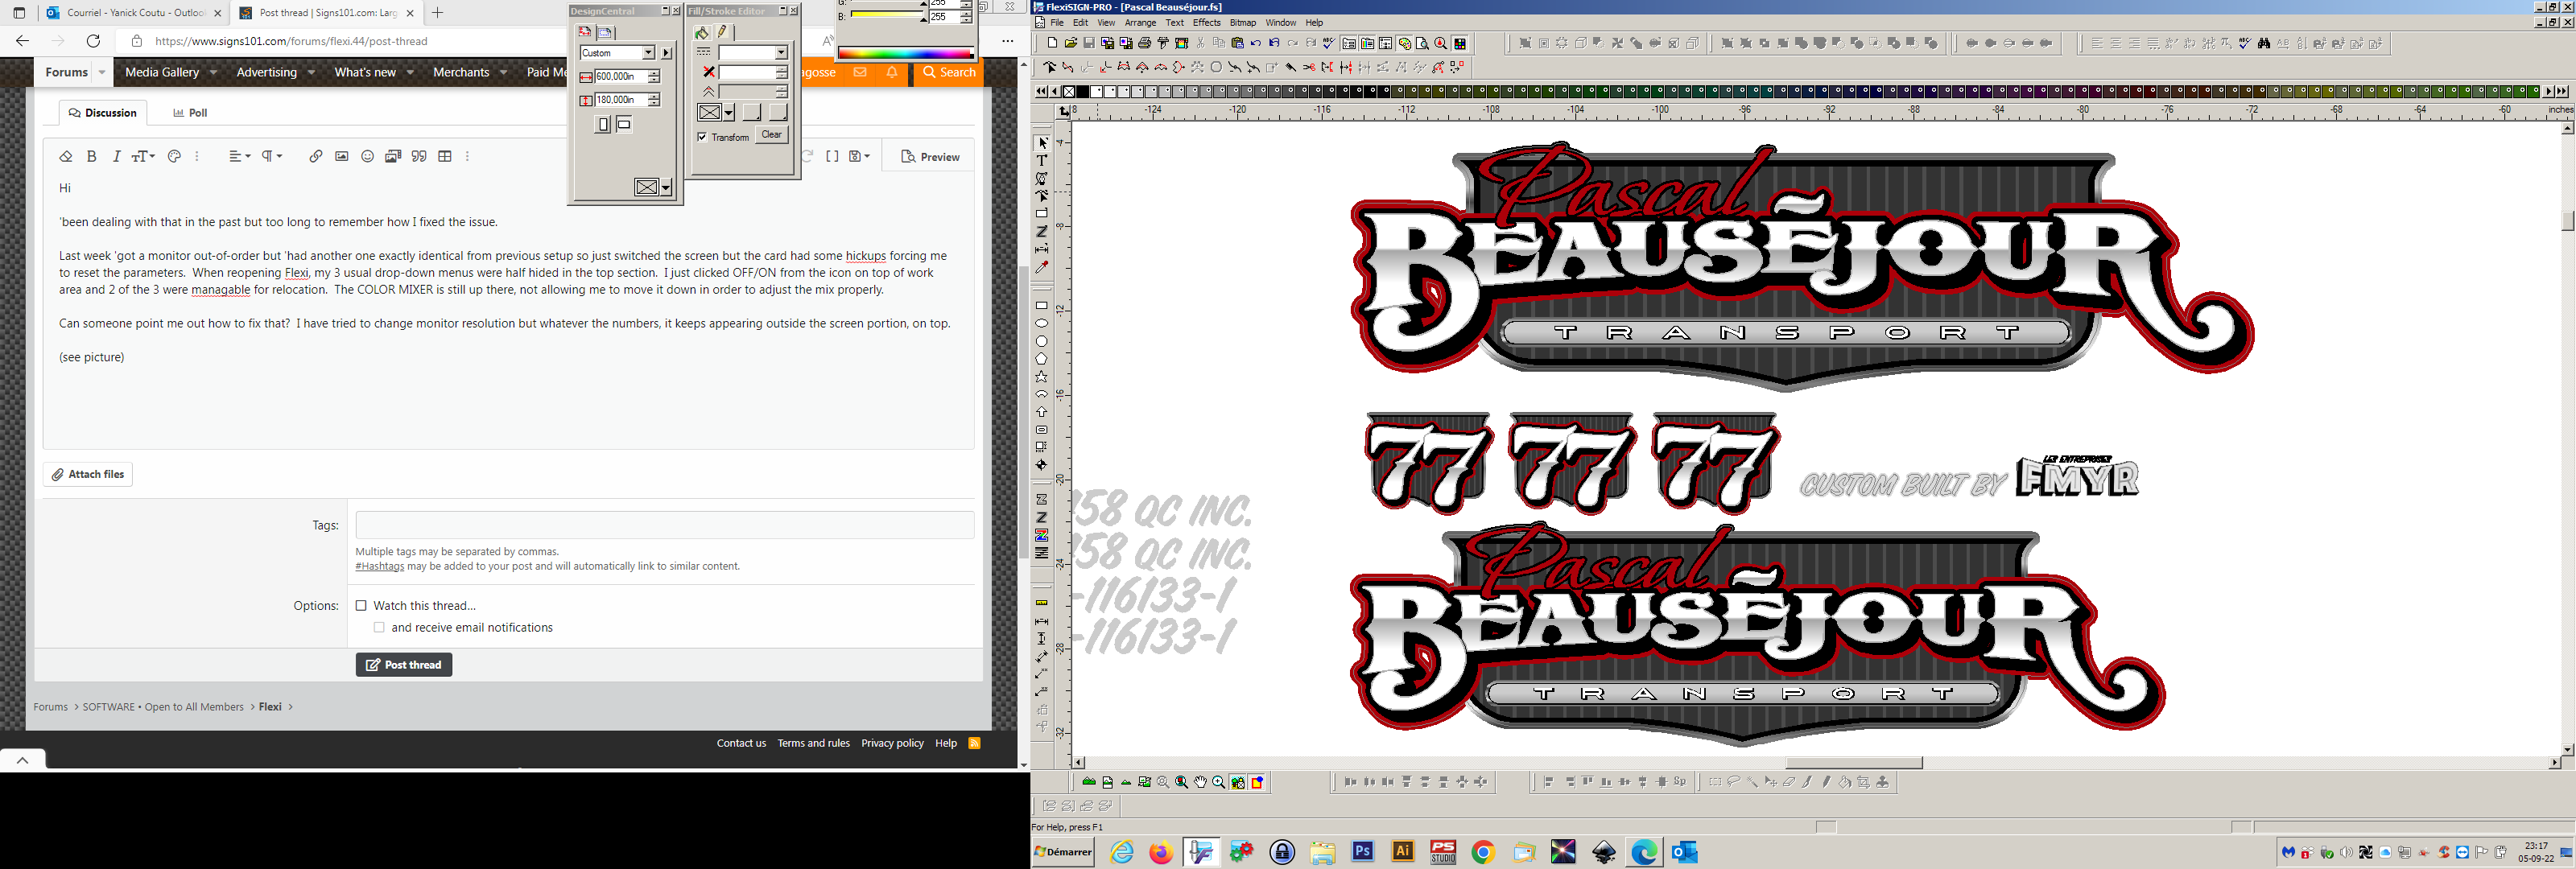The height and width of the screenshot is (869, 2576).
Task: Open the Bitmap menu in FlexiSIGN
Action: (1243, 23)
